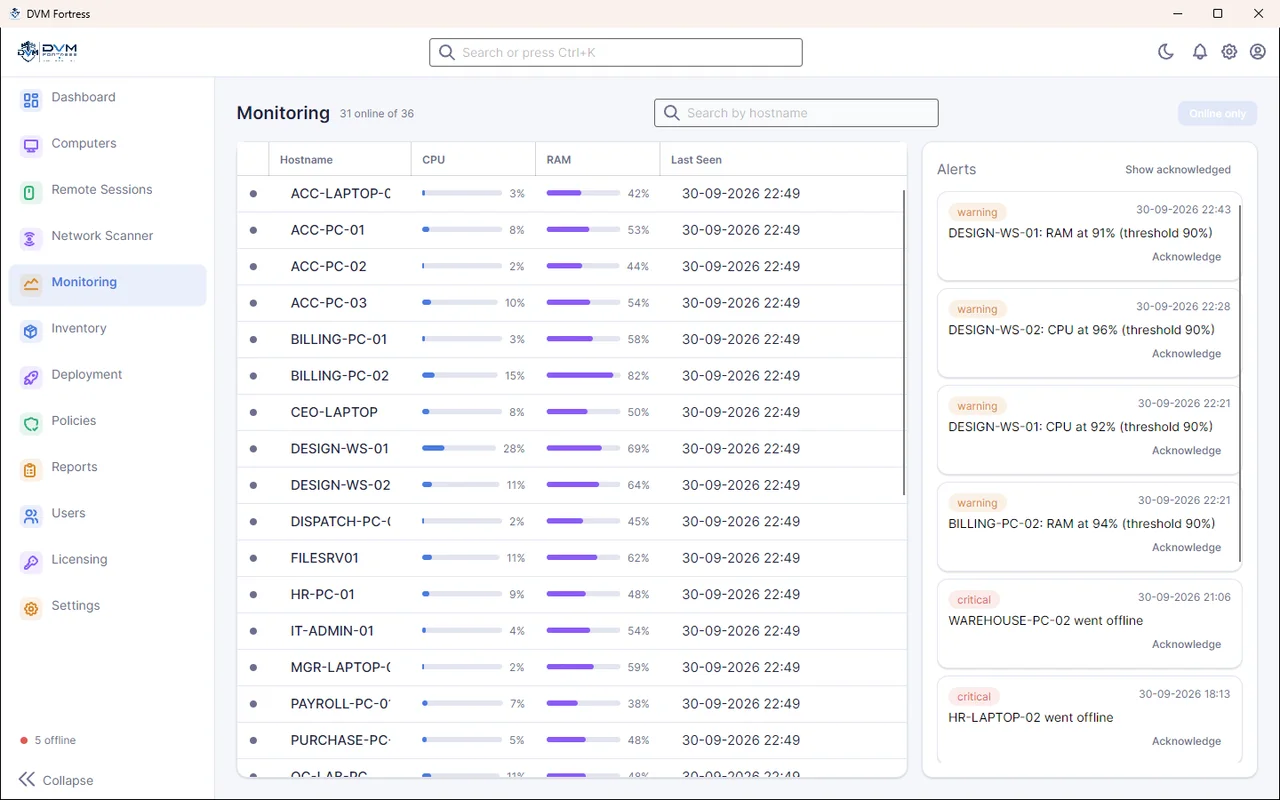Open Remote Sessions icon in sidebar
The width and height of the screenshot is (1280, 800).
pyautogui.click(x=31, y=191)
